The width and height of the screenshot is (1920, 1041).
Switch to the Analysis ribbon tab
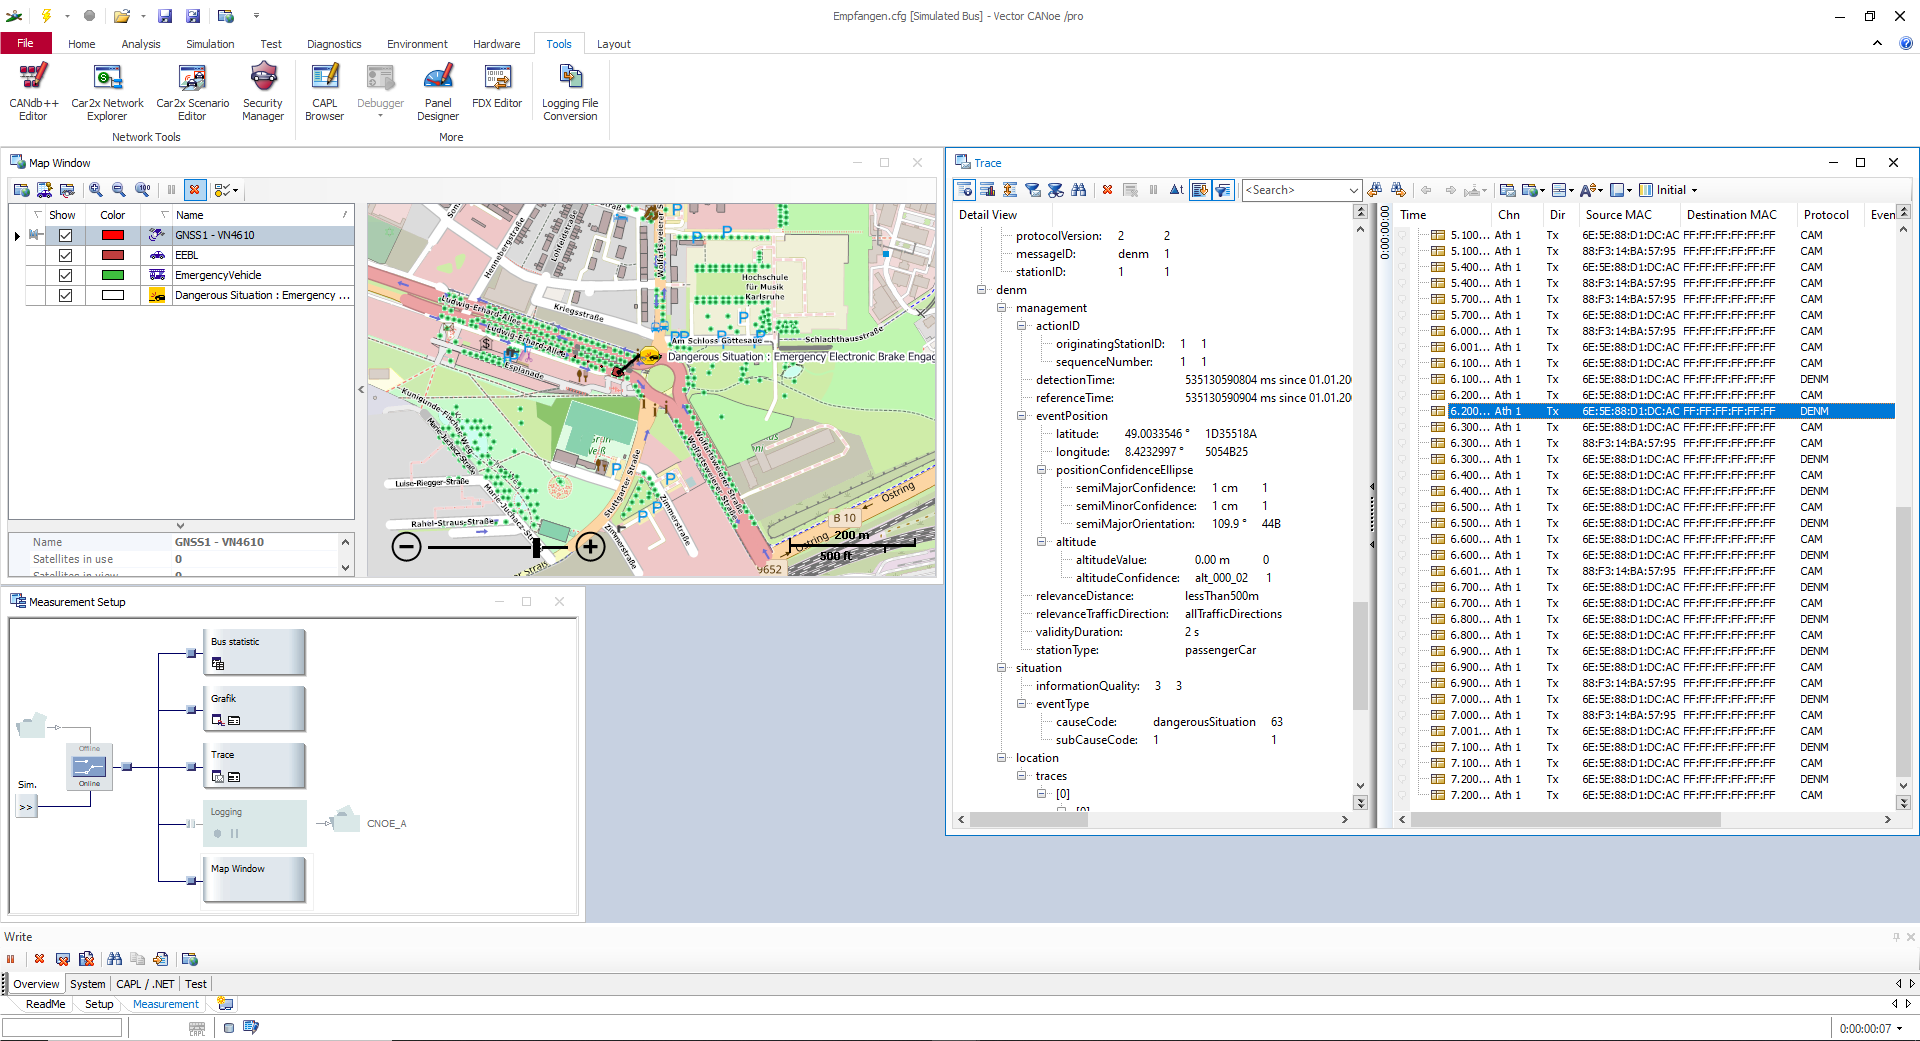click(140, 44)
